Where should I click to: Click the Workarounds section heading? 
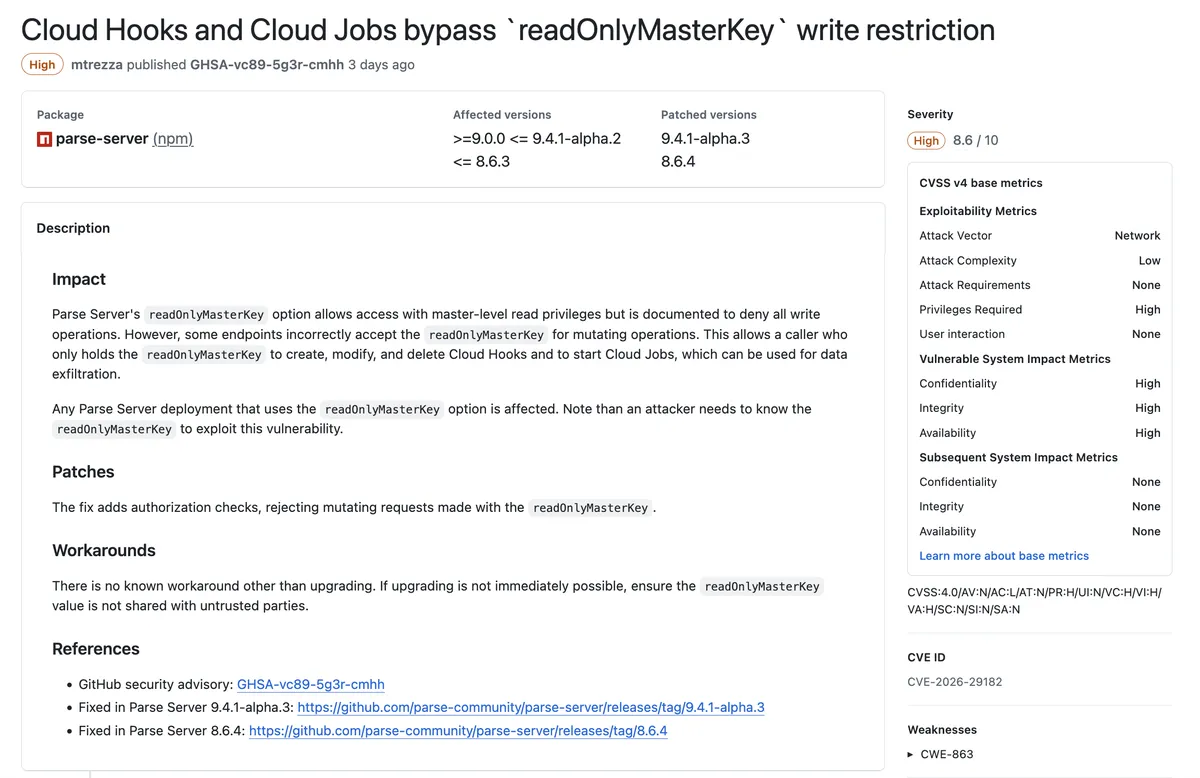[x=104, y=551]
